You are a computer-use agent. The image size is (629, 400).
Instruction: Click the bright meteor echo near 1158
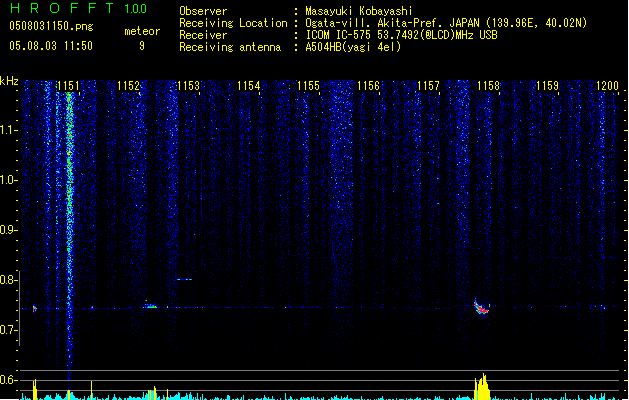481,307
